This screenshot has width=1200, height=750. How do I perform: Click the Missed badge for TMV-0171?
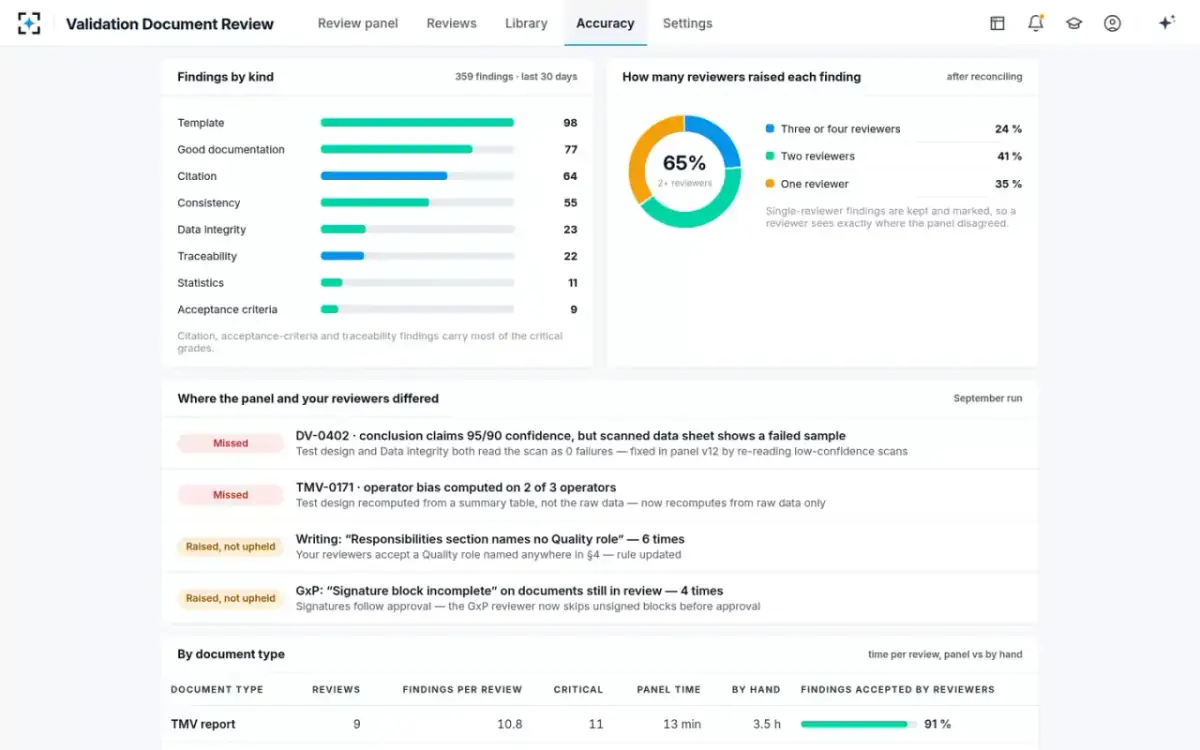click(230, 495)
